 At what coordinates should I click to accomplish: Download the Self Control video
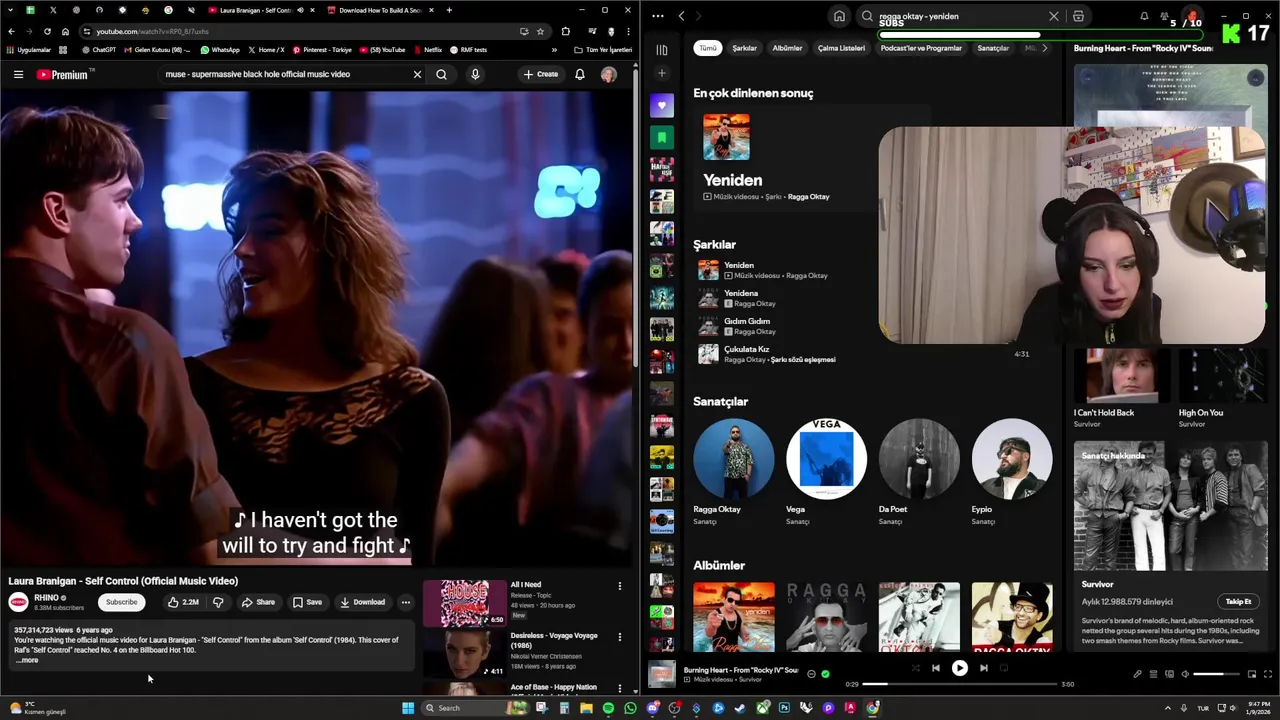[362, 602]
